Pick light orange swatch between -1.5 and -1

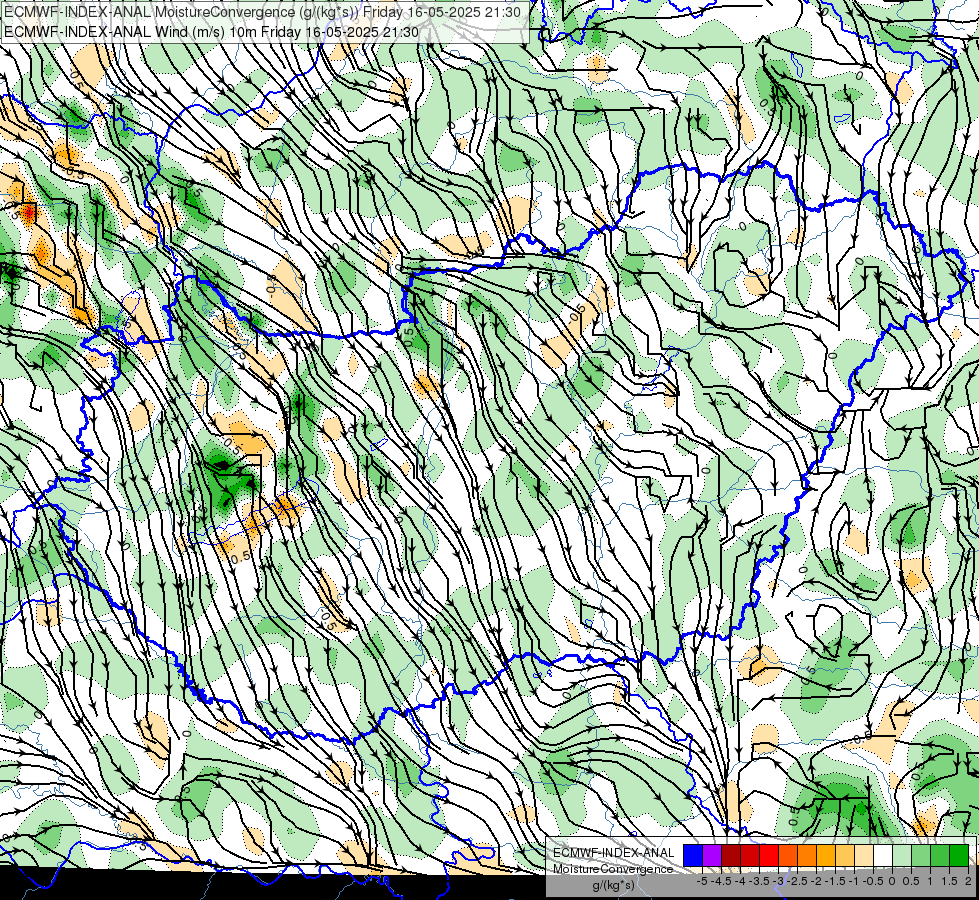tap(845, 855)
